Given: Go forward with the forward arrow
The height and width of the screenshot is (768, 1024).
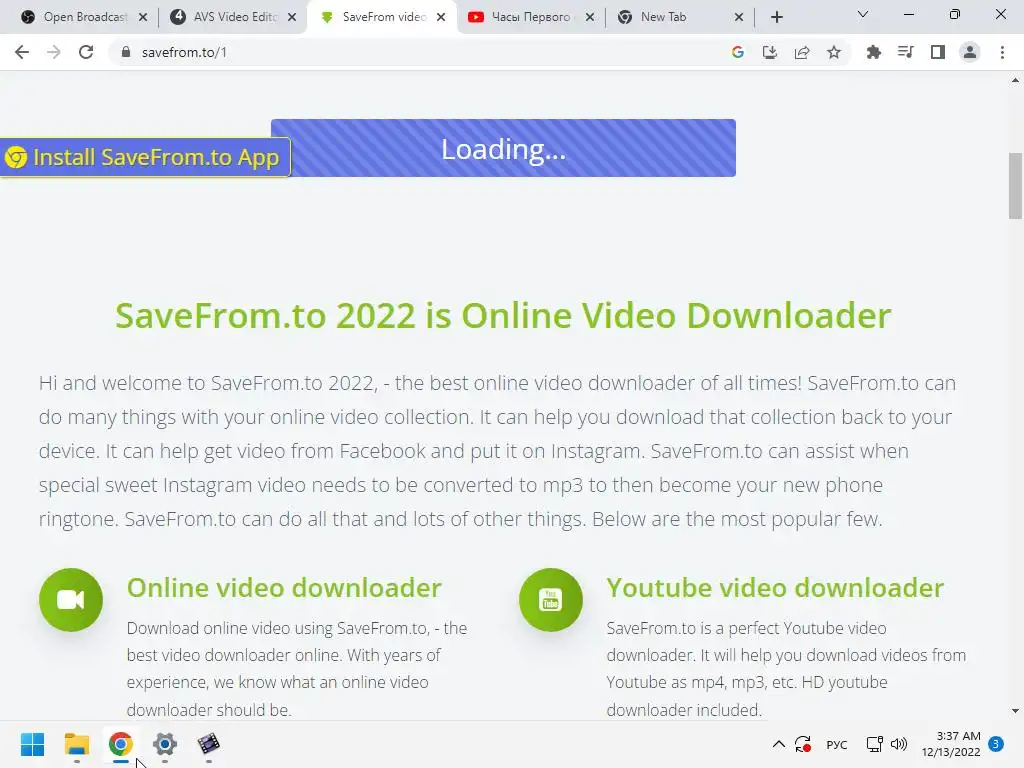Looking at the screenshot, I should tap(54, 52).
